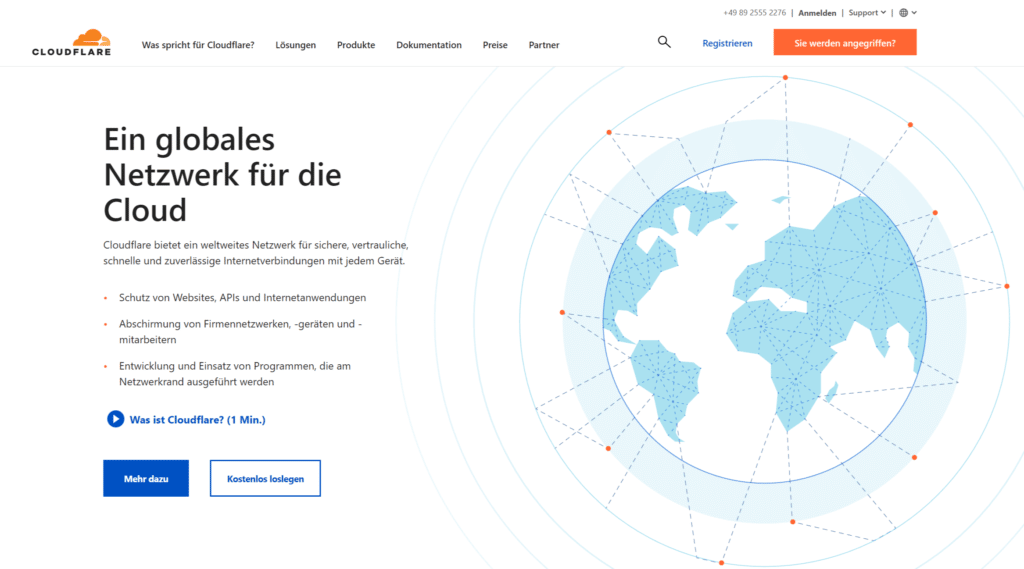Image resolution: width=1024 pixels, height=569 pixels.
Task: Click Sie werden angegriffen? button
Action: 845,42
